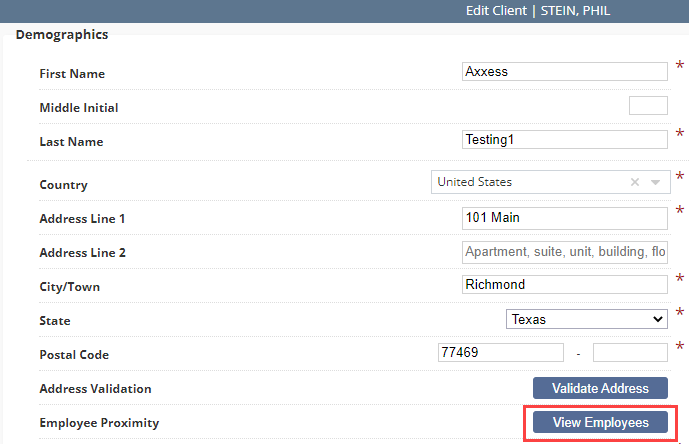This screenshot has width=689, height=444.
Task: Click the Validate Address button
Action: tap(600, 388)
